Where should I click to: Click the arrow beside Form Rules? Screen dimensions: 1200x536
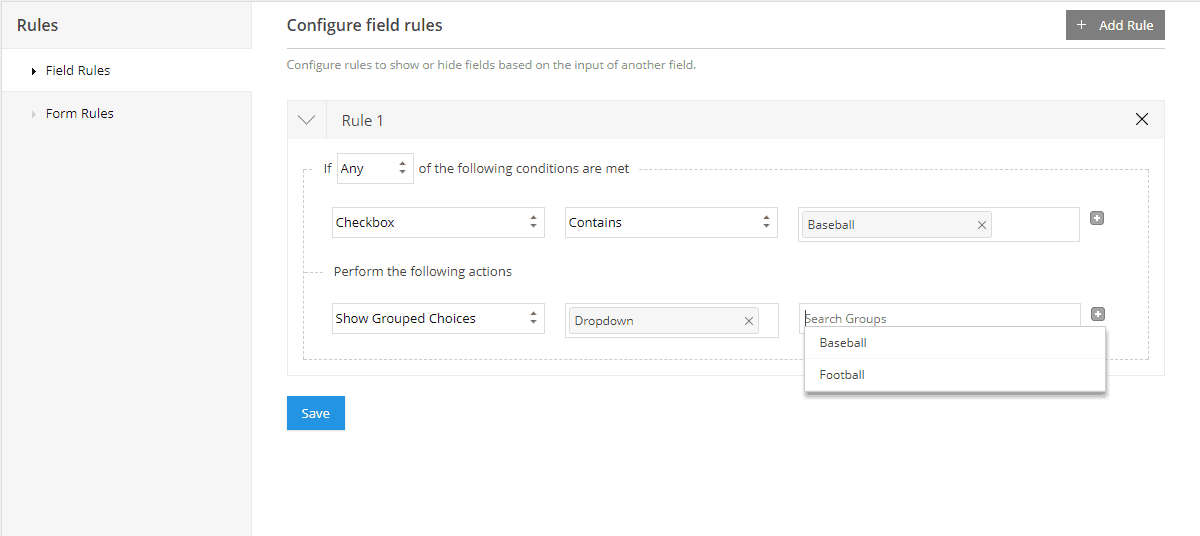[x=34, y=114]
